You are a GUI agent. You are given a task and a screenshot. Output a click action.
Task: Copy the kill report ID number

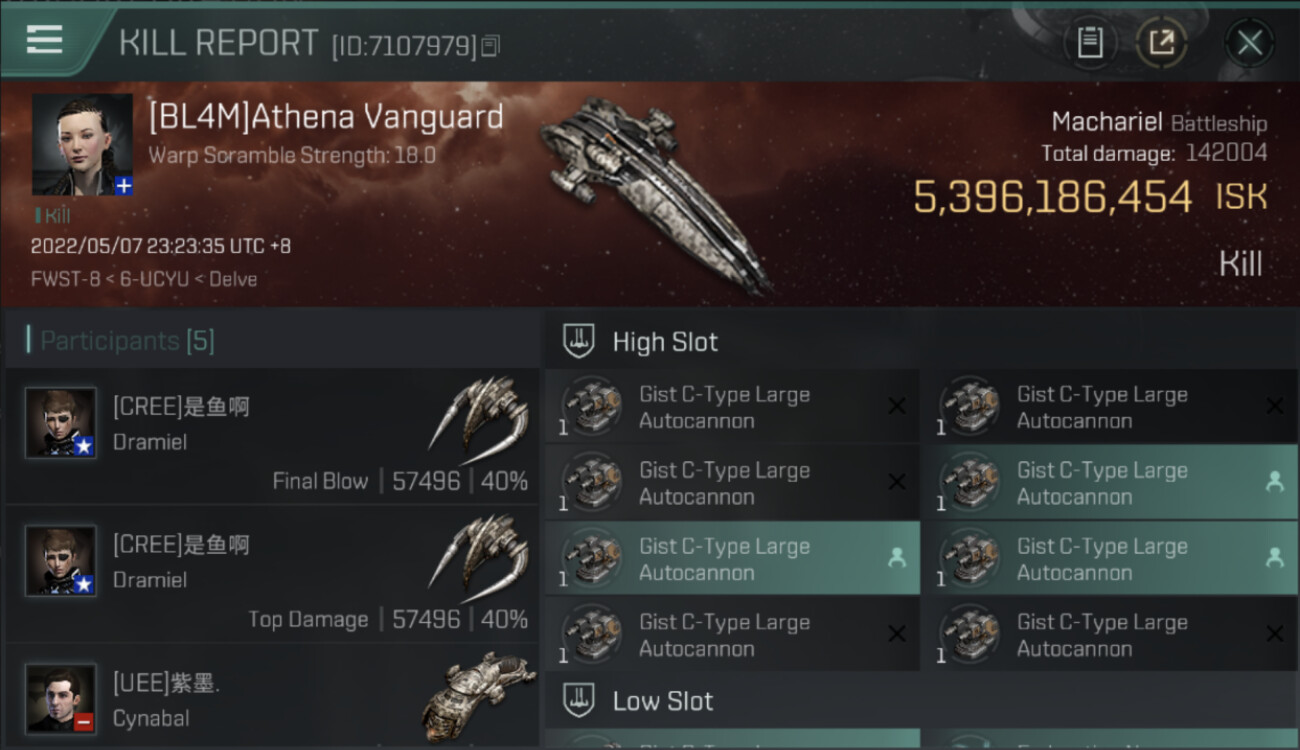coord(490,46)
